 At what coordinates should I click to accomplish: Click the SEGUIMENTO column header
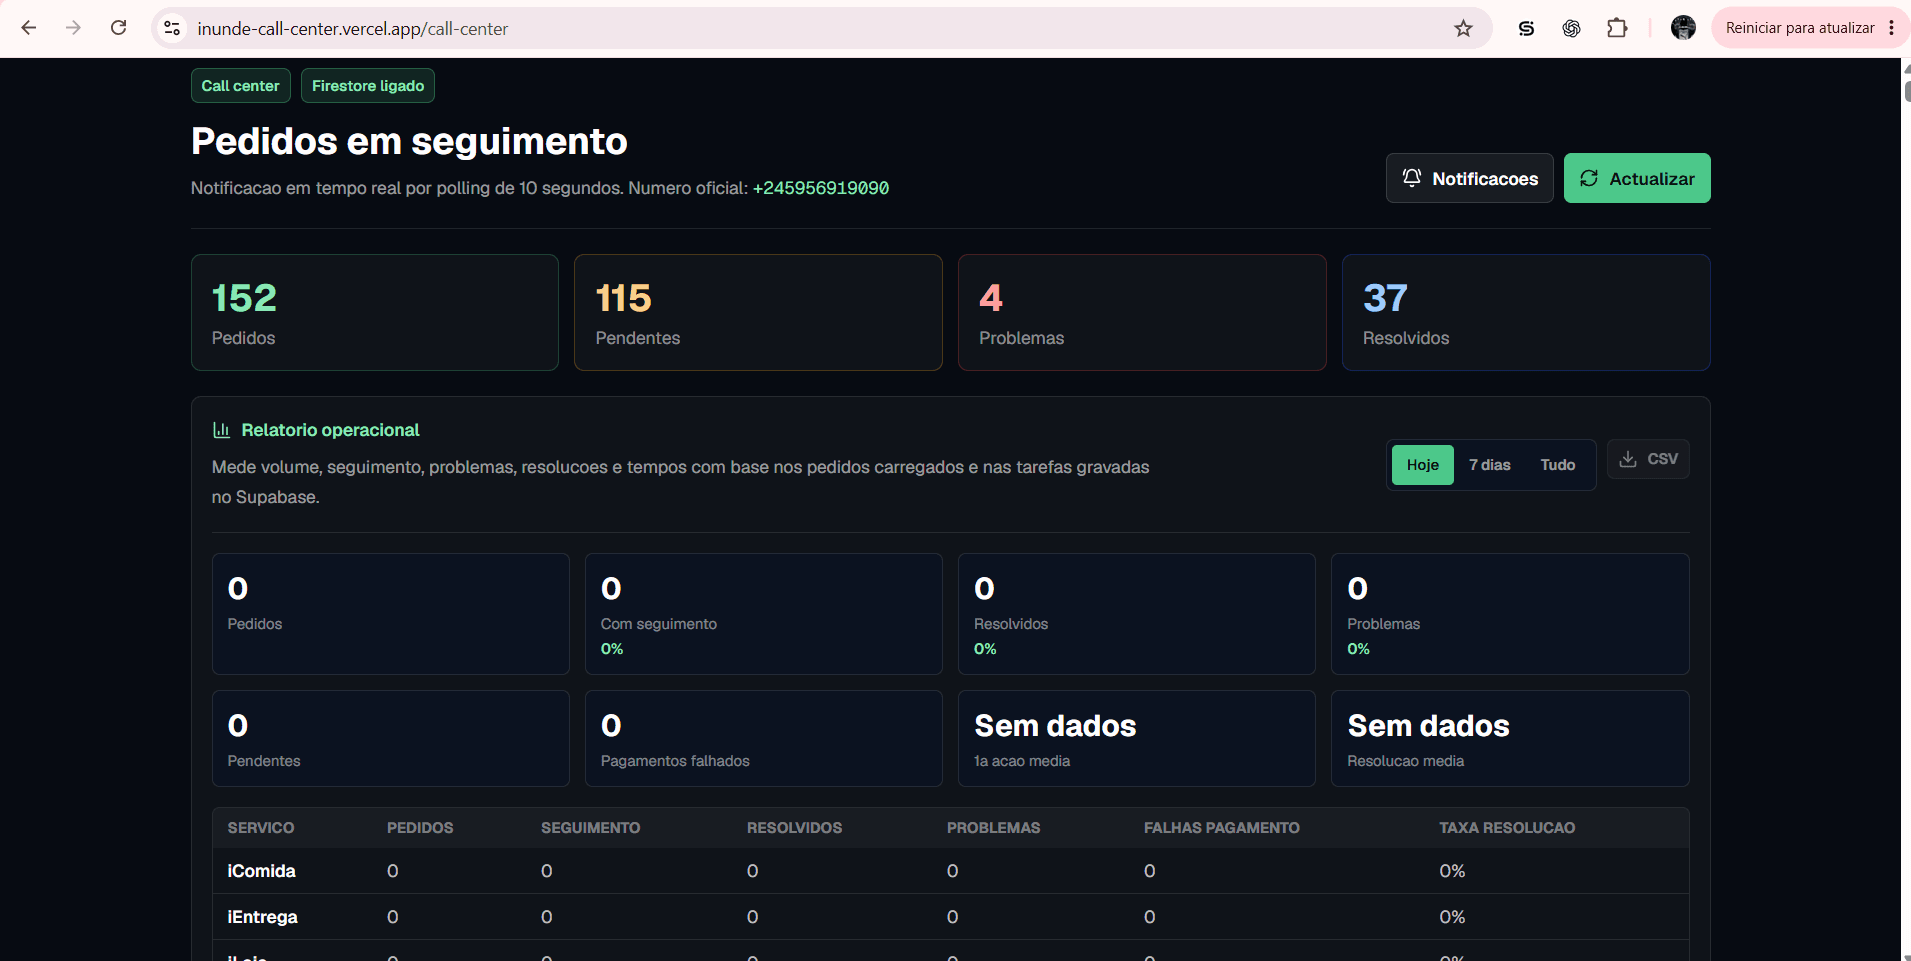click(590, 828)
